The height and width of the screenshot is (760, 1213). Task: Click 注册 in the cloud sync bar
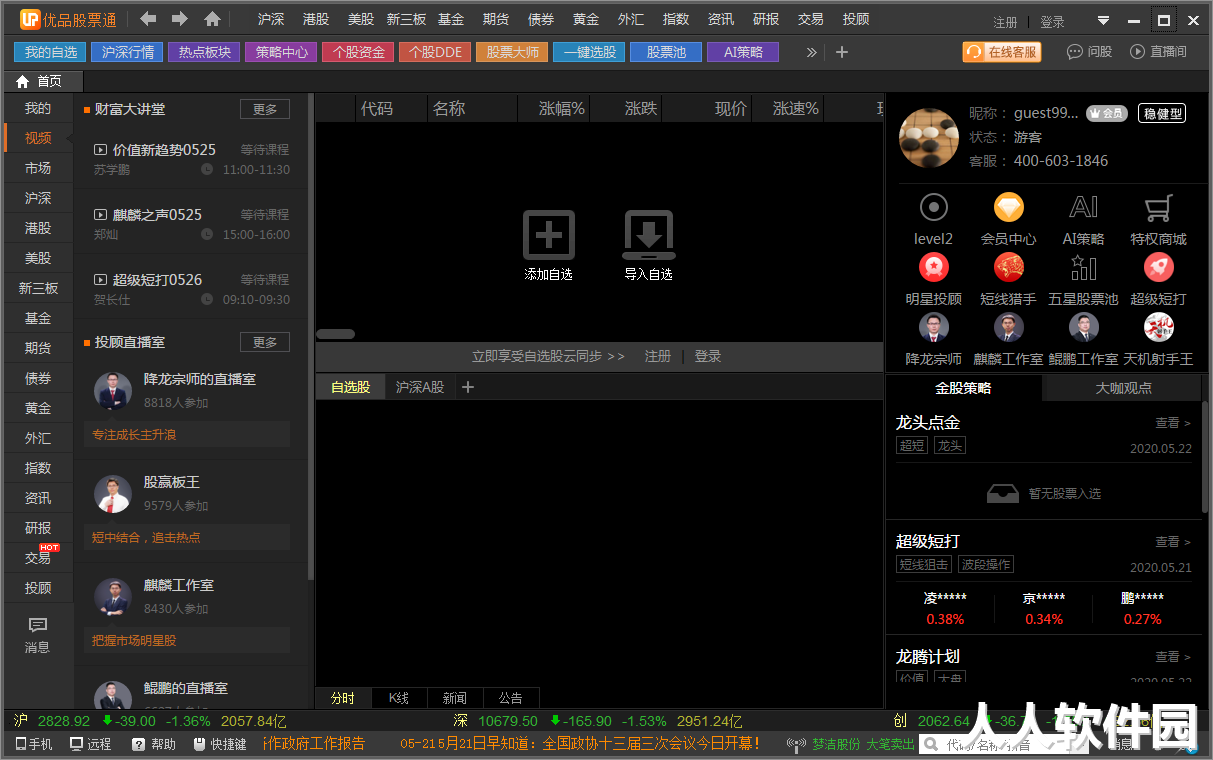(658, 356)
